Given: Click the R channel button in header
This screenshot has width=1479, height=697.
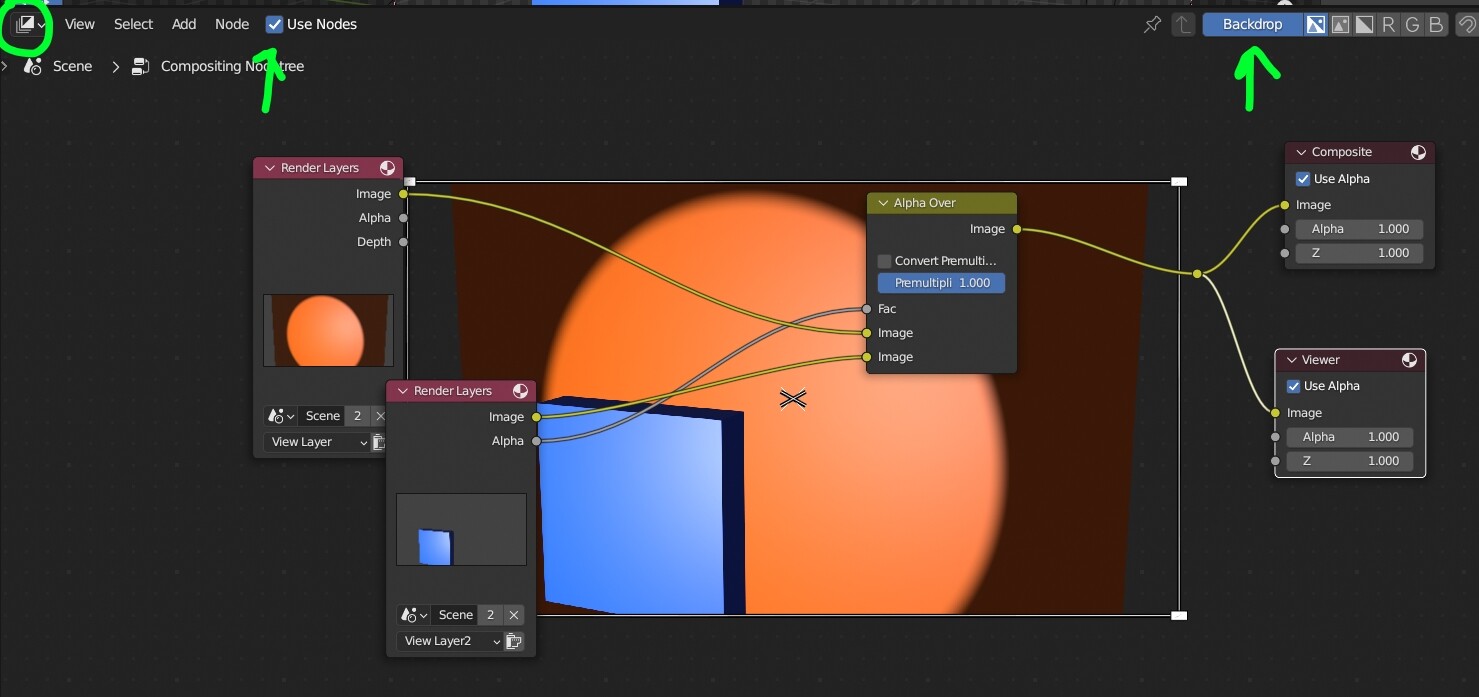Looking at the screenshot, I should point(1388,24).
